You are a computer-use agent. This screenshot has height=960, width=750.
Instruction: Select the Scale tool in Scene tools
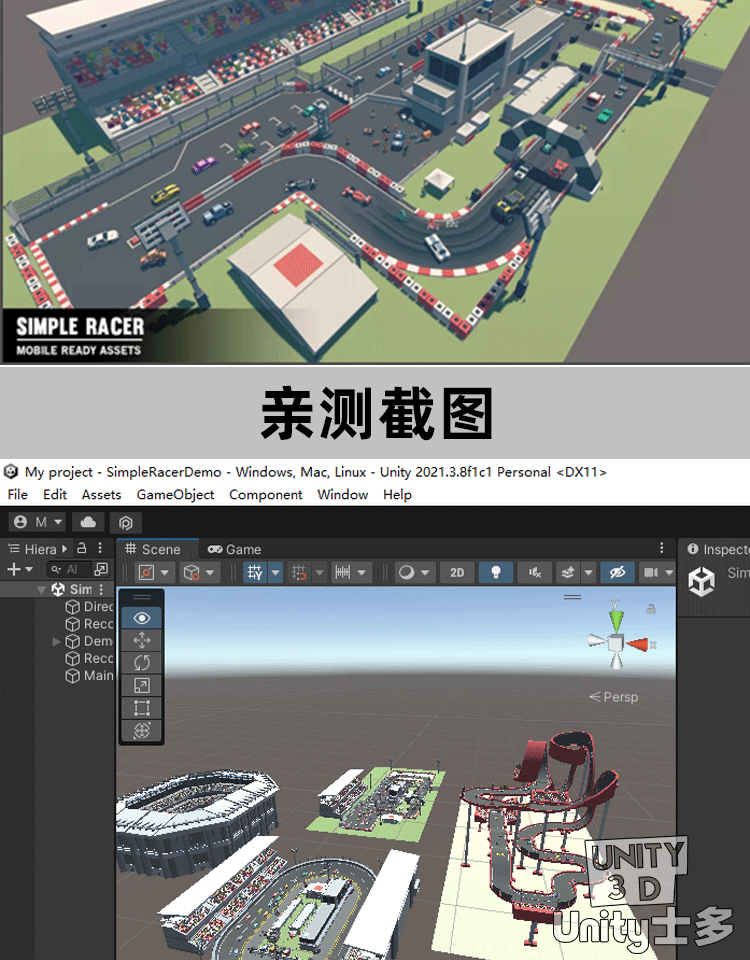[141, 686]
